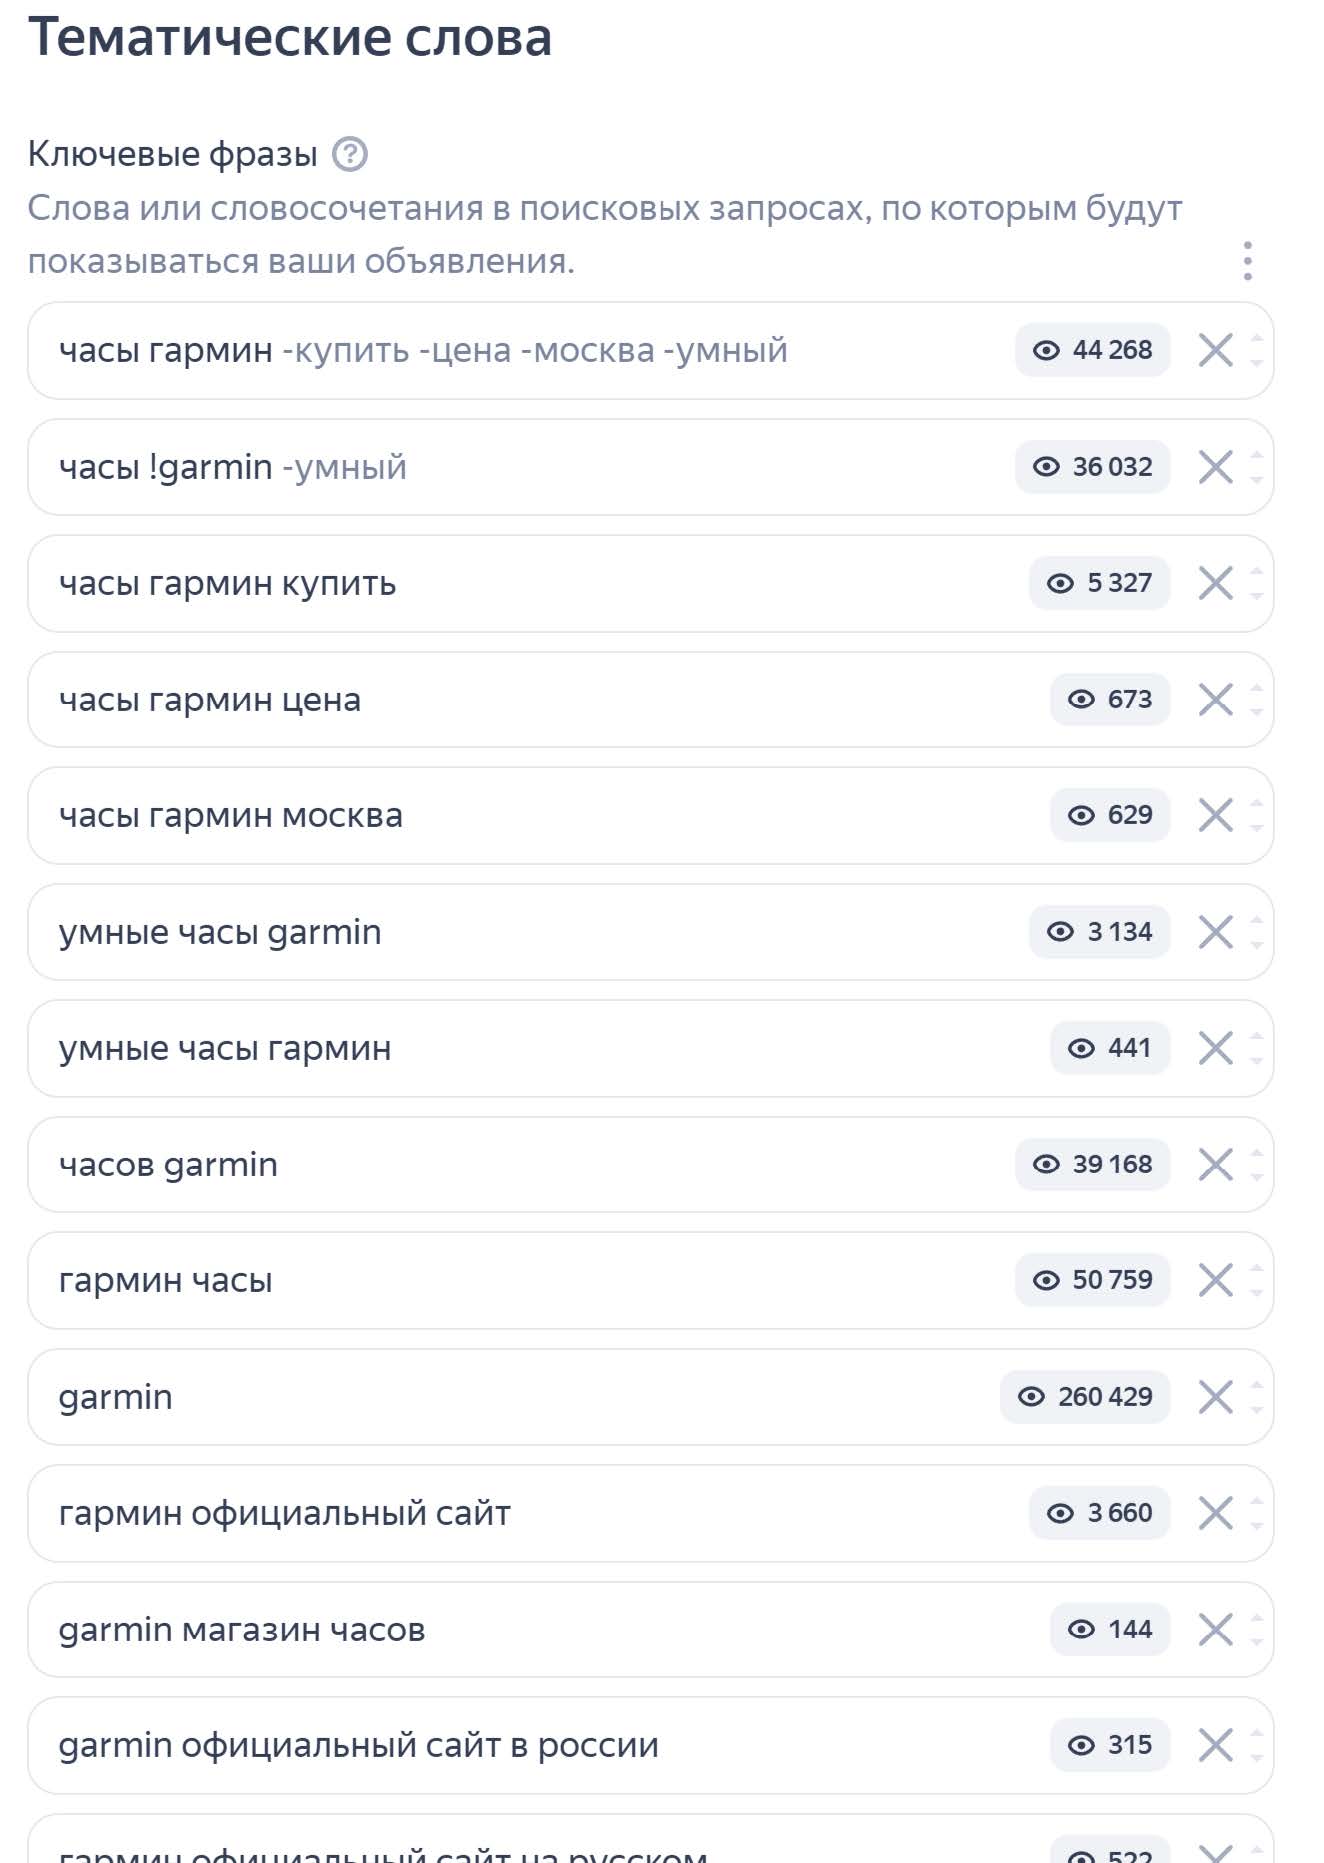Open help tooltip next to Ключевые фразы
The height and width of the screenshot is (1863, 1324).
[350, 155]
